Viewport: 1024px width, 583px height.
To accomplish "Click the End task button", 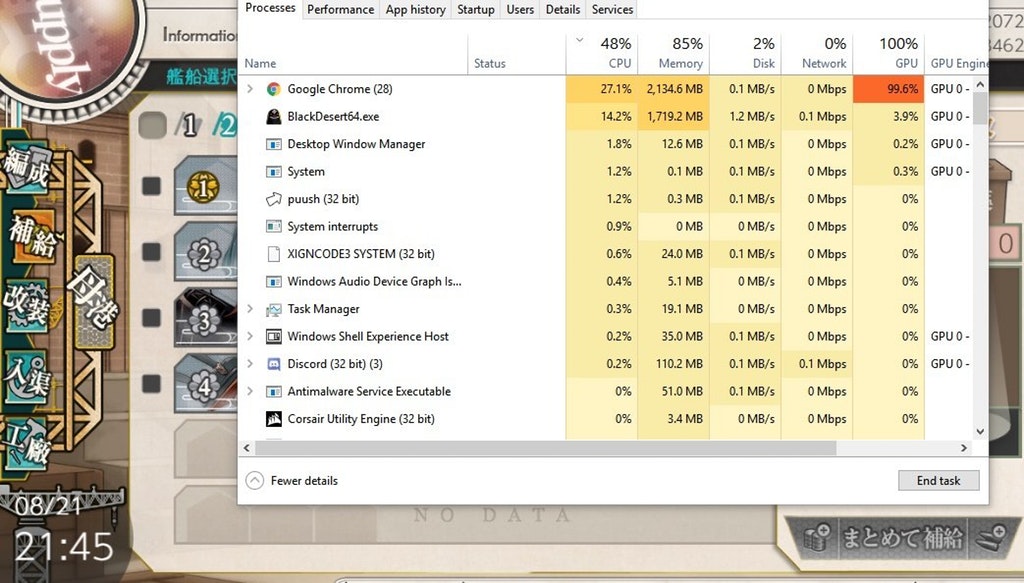I will pos(938,481).
